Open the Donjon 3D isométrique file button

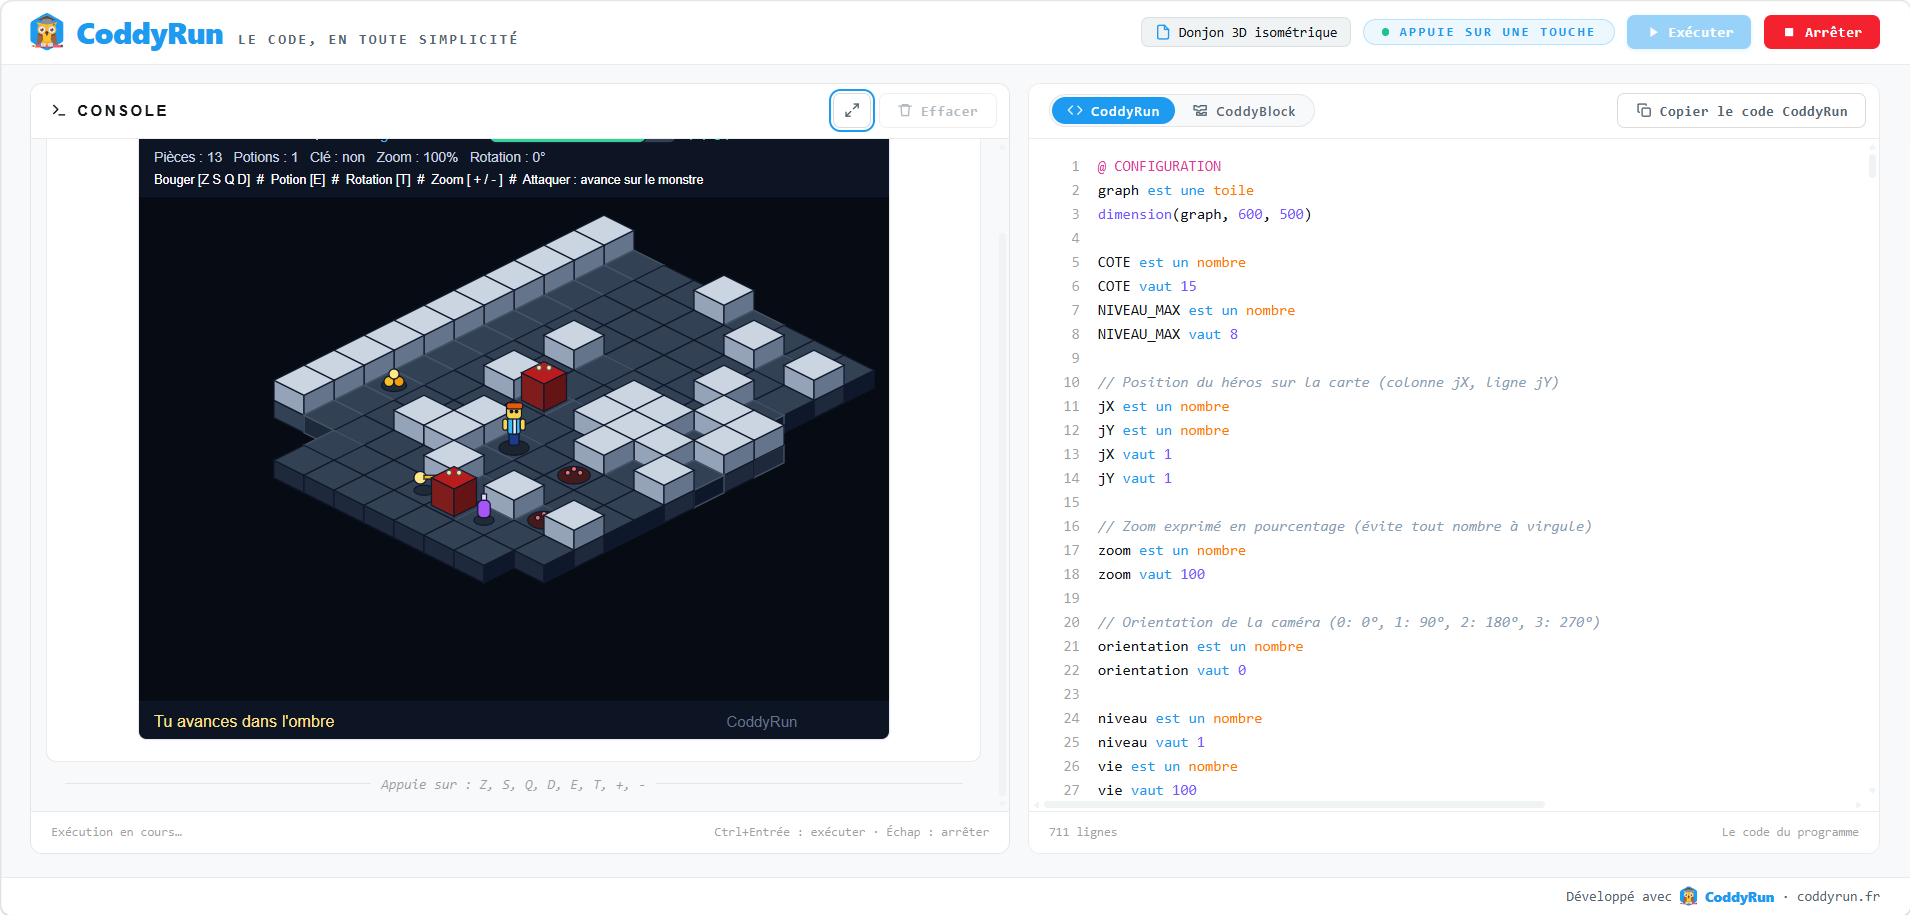coord(1246,32)
